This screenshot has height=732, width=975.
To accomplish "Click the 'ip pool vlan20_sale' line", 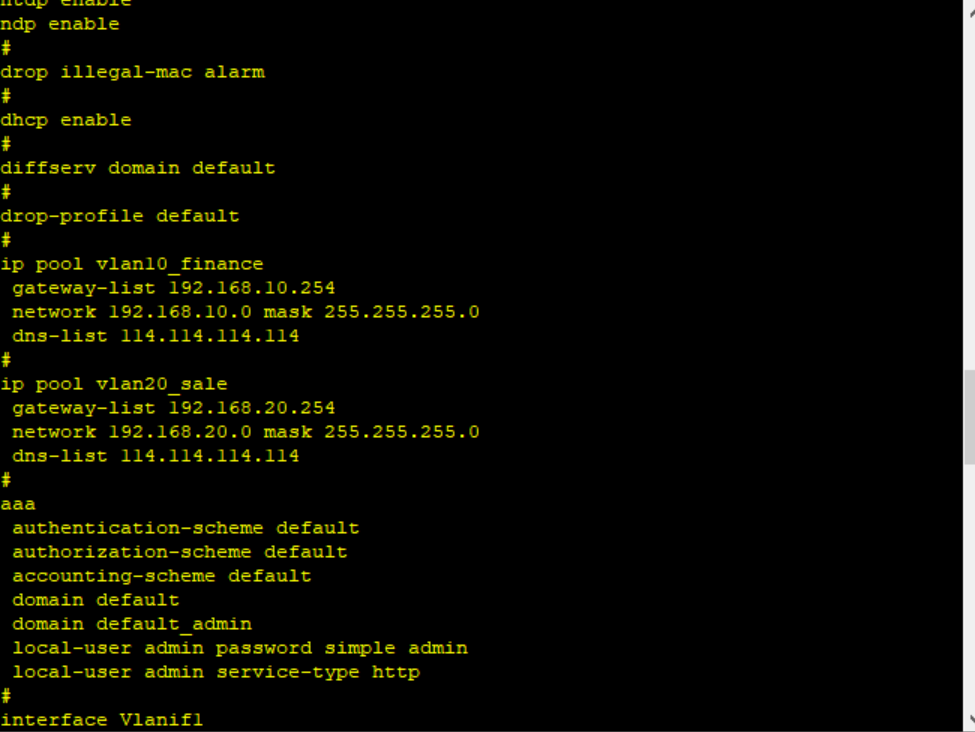I will click(114, 384).
